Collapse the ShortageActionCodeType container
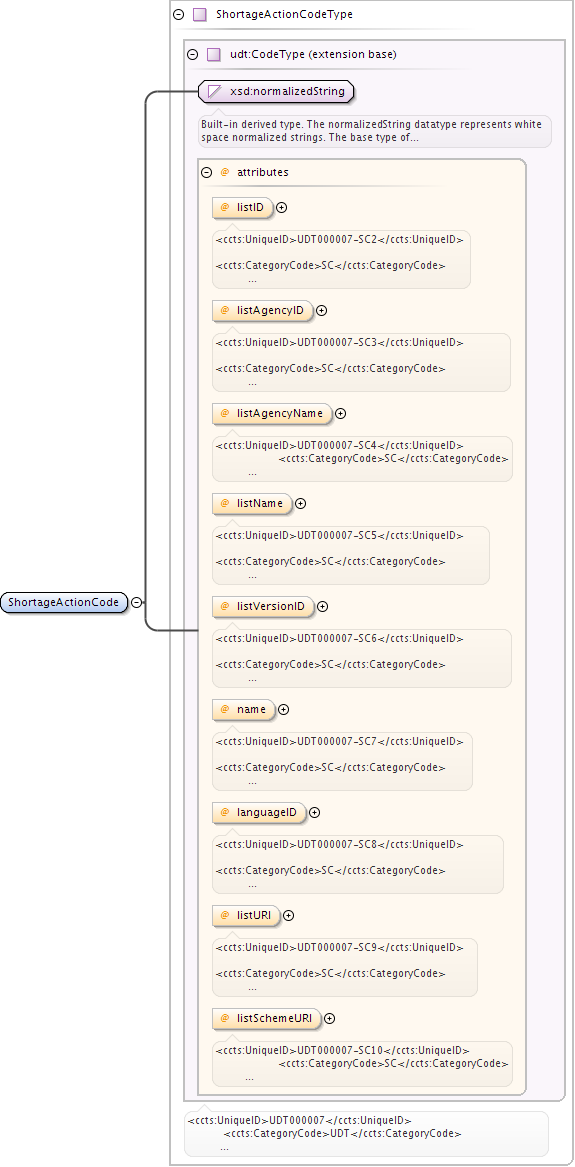Image resolution: width=575 pixels, height=1167 pixels. (x=179, y=14)
